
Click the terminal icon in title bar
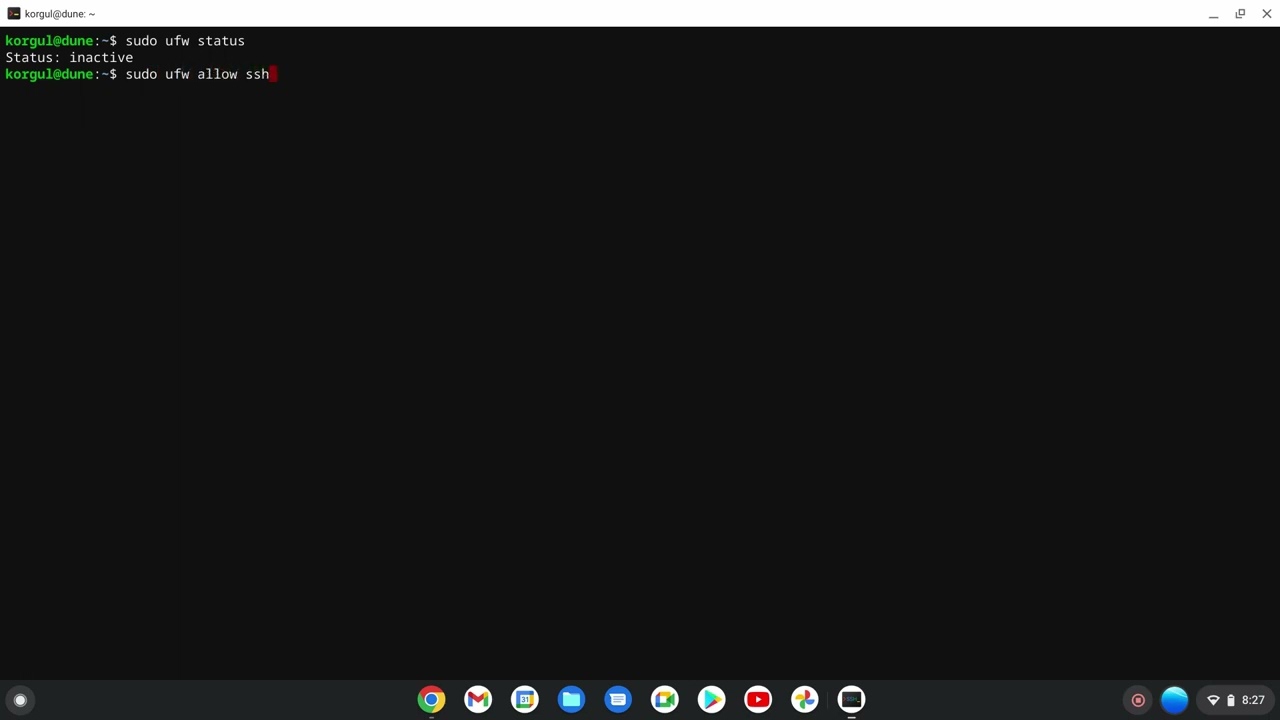pyautogui.click(x=14, y=14)
